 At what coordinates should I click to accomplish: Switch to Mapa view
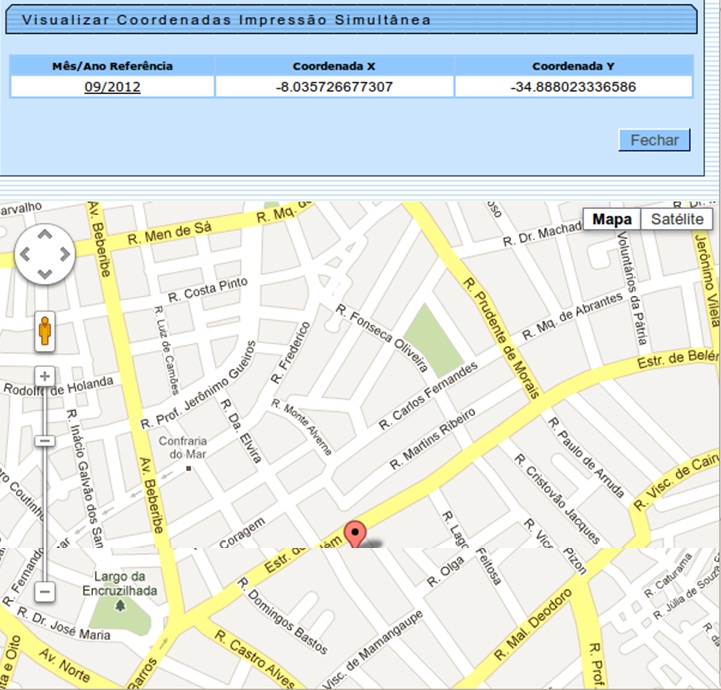click(x=612, y=220)
